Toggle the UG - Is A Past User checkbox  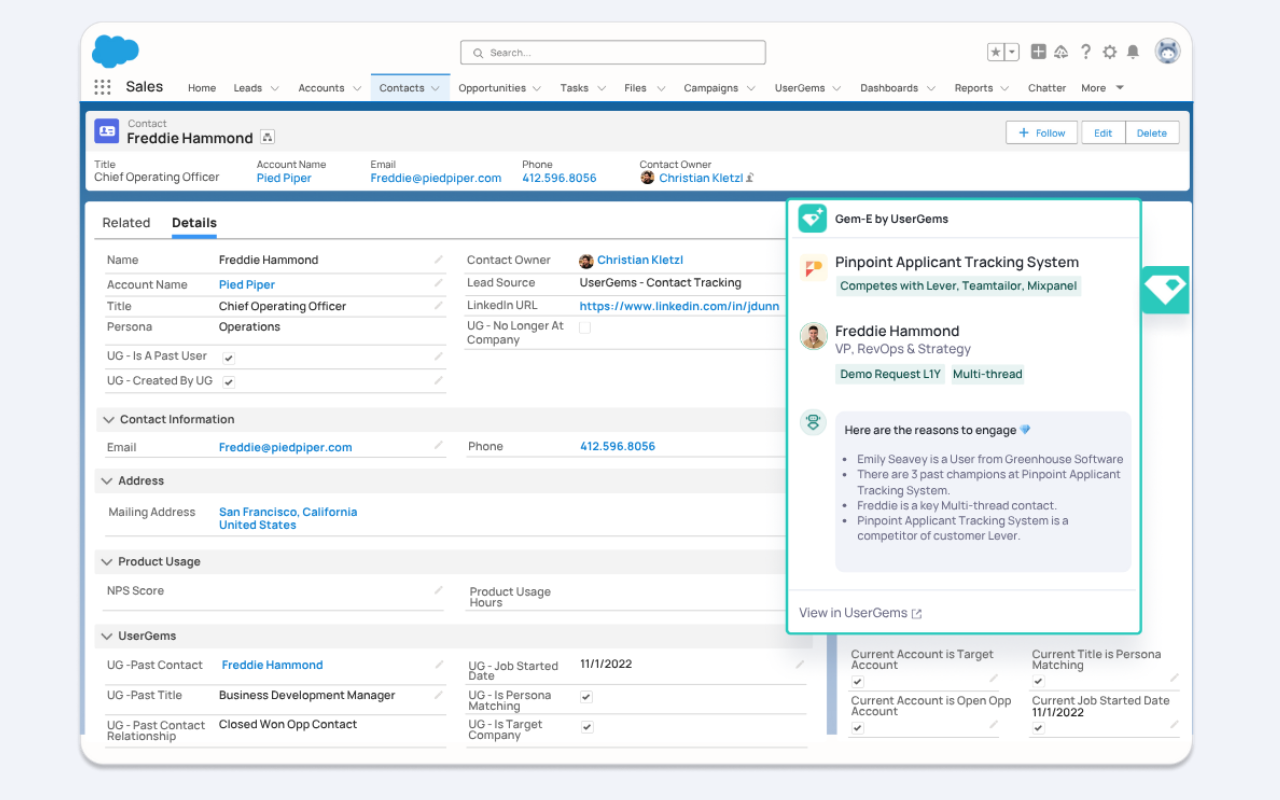(x=229, y=357)
